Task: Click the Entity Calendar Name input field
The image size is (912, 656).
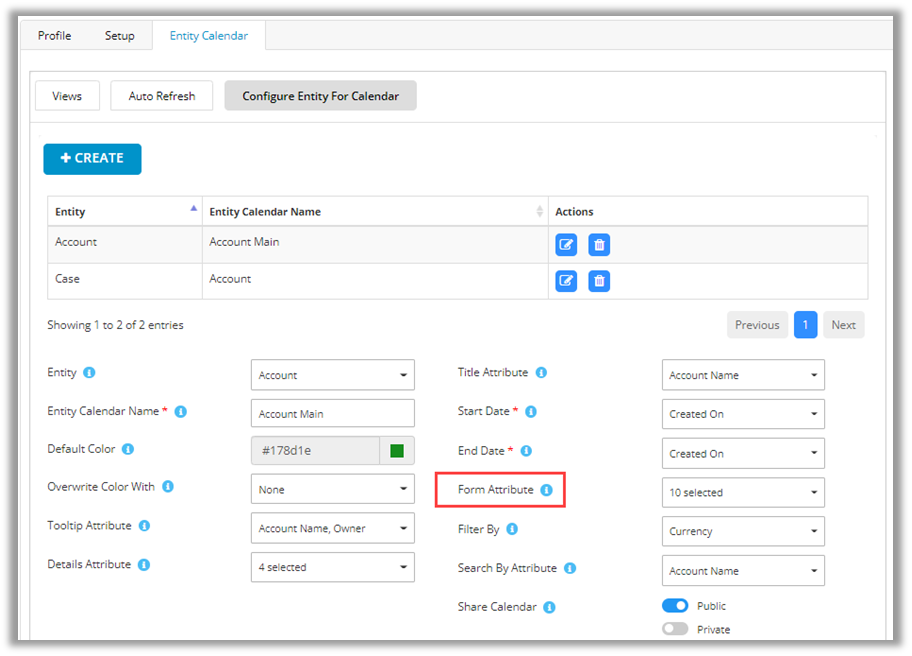Action: pyautogui.click(x=332, y=413)
